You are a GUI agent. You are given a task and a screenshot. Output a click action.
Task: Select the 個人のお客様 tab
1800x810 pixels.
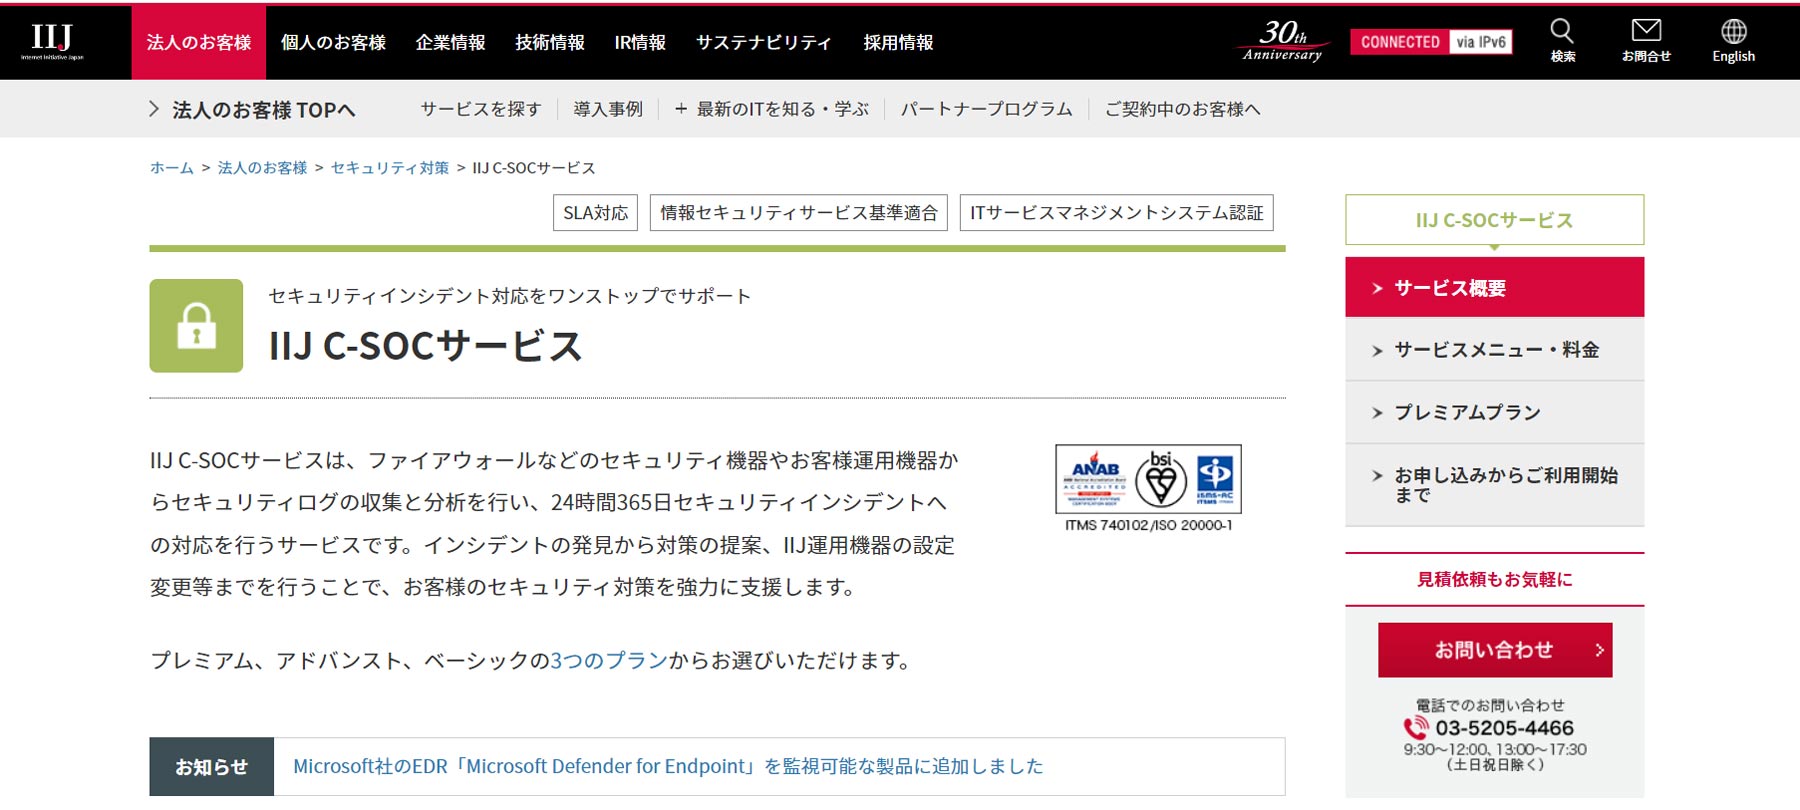click(x=333, y=42)
